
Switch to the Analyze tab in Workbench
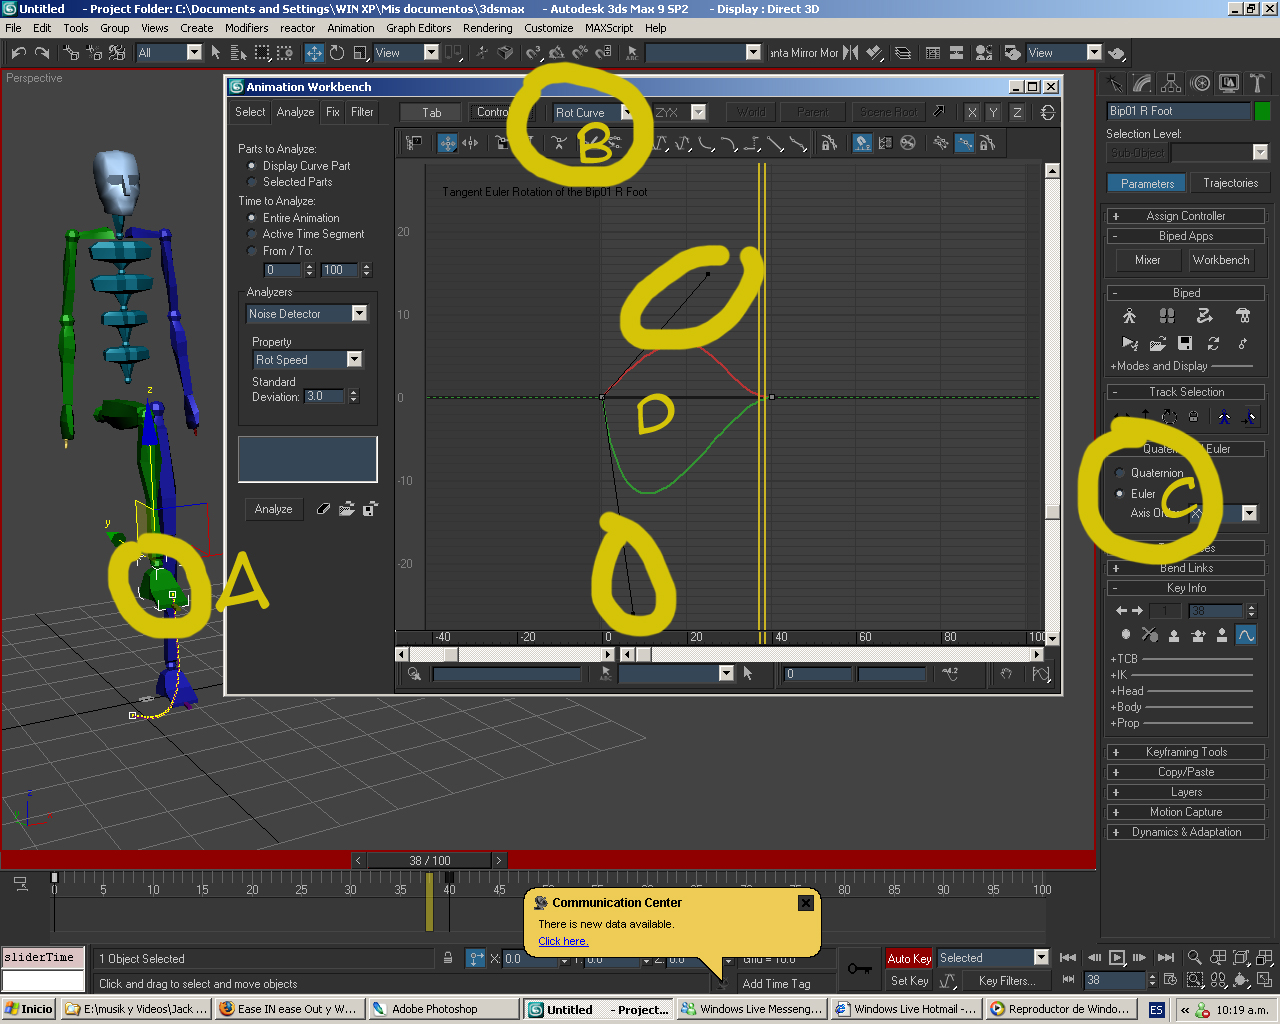click(295, 112)
